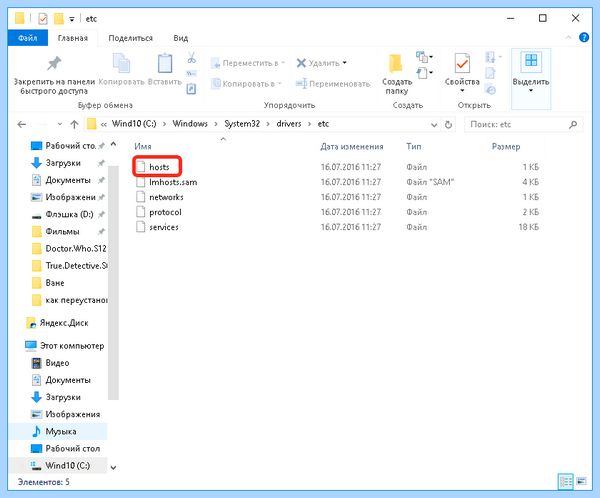
Task: Select the lmhosts.sam file
Action: 173,182
